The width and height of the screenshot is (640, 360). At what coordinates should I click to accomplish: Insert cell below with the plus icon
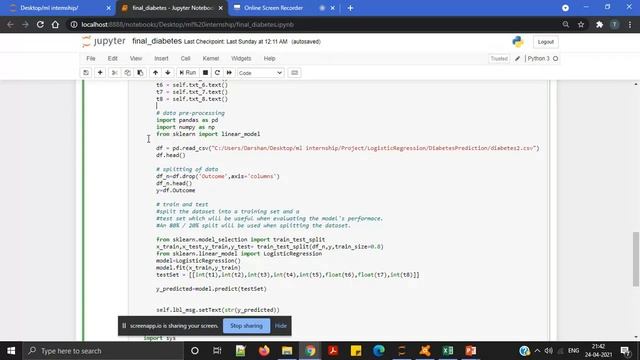click(100, 73)
